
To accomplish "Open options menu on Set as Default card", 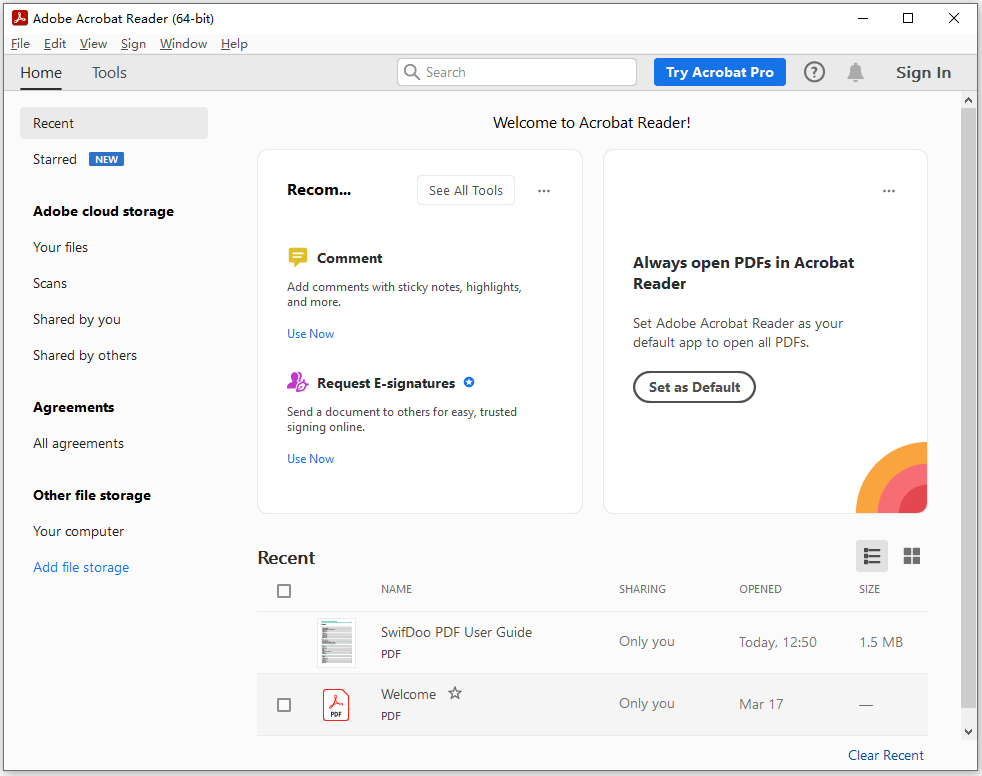I will click(889, 190).
